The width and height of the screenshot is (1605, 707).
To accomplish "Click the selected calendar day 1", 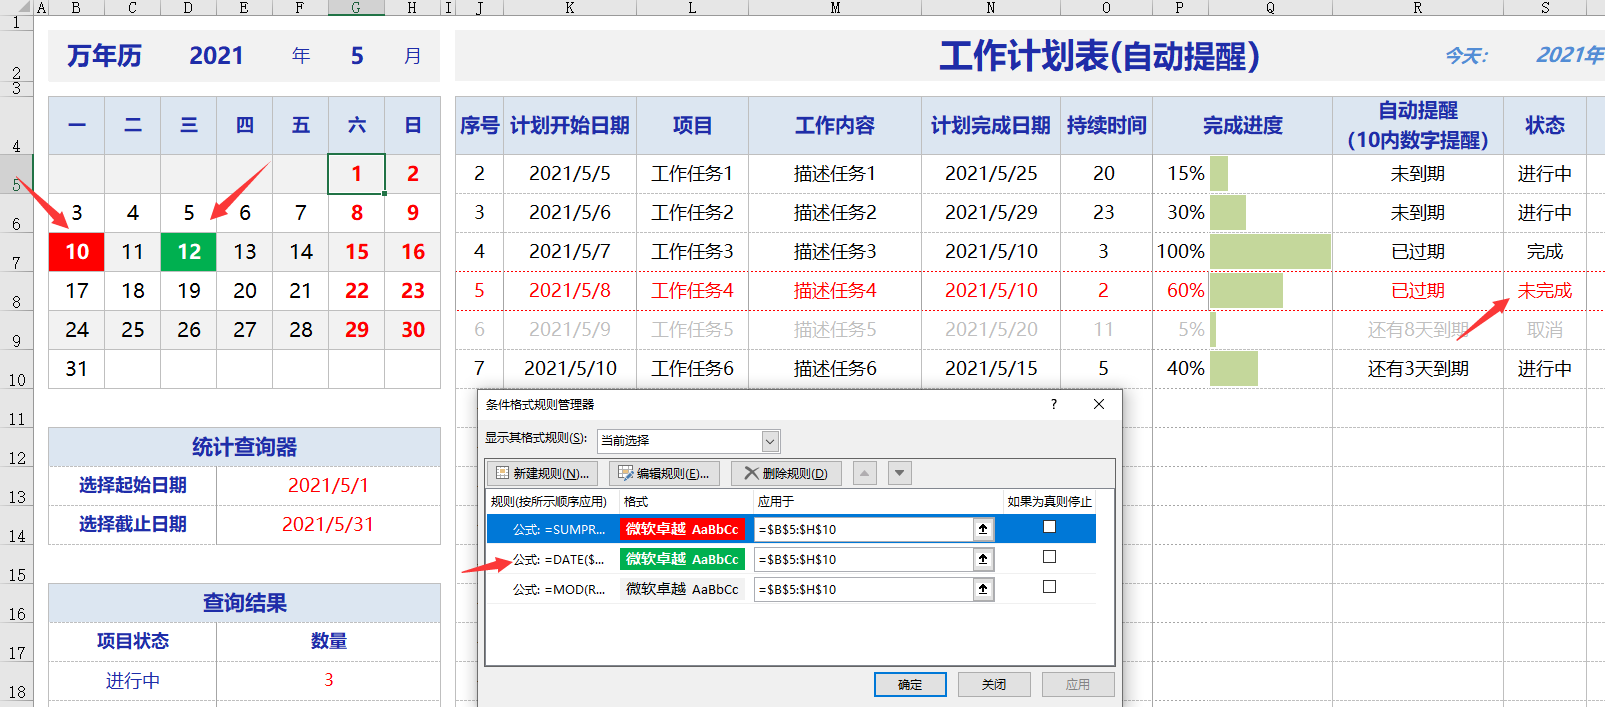I will tap(356, 174).
